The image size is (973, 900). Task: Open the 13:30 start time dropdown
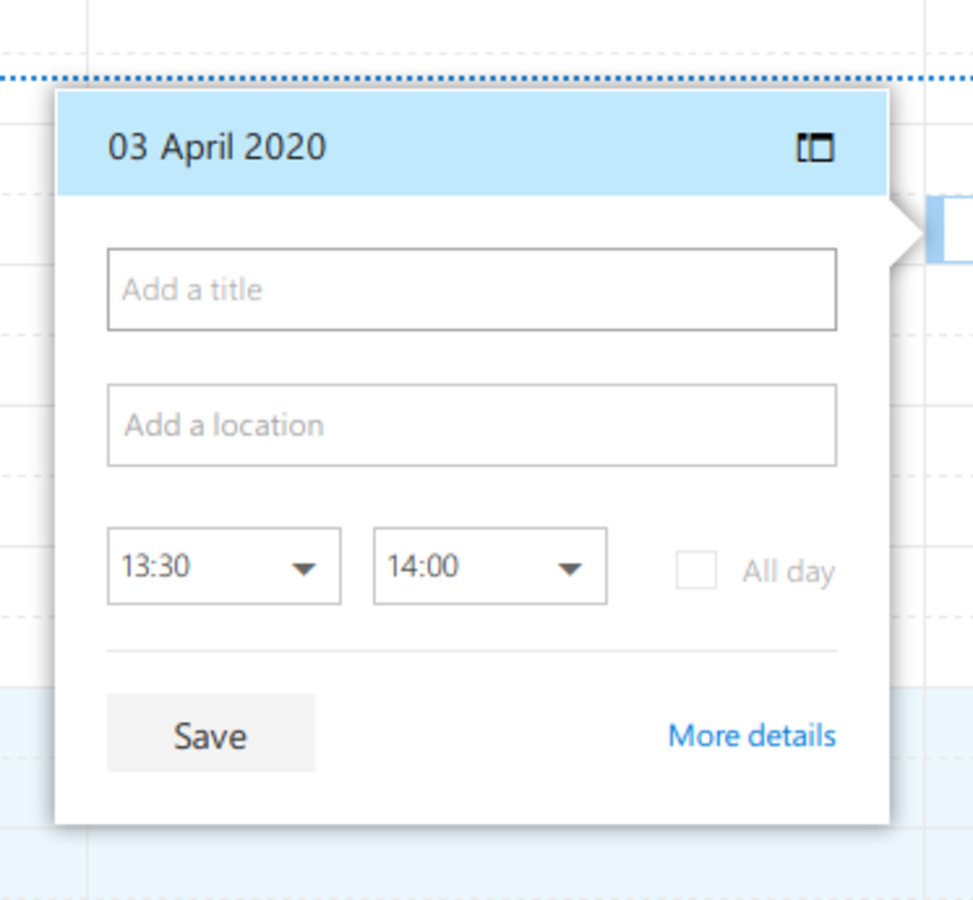(x=224, y=566)
